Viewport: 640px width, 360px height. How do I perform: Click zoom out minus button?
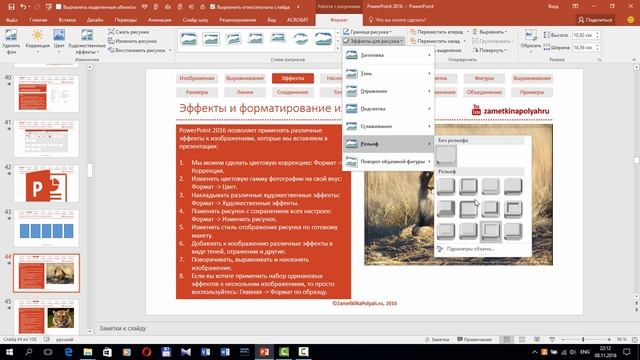pyautogui.click(x=563, y=339)
